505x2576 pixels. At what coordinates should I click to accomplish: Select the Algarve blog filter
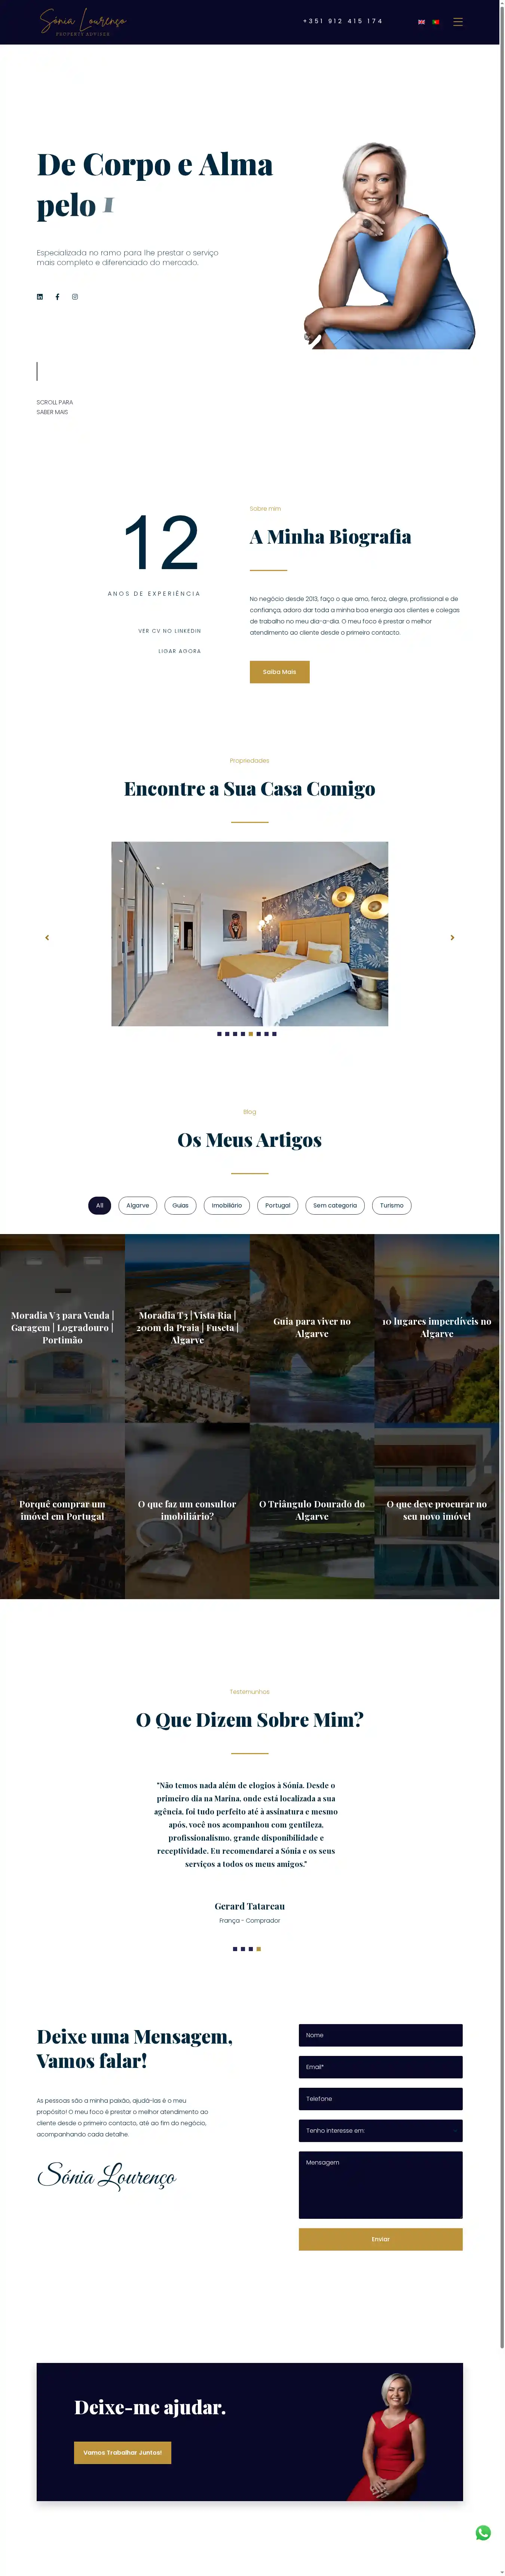coord(138,1205)
